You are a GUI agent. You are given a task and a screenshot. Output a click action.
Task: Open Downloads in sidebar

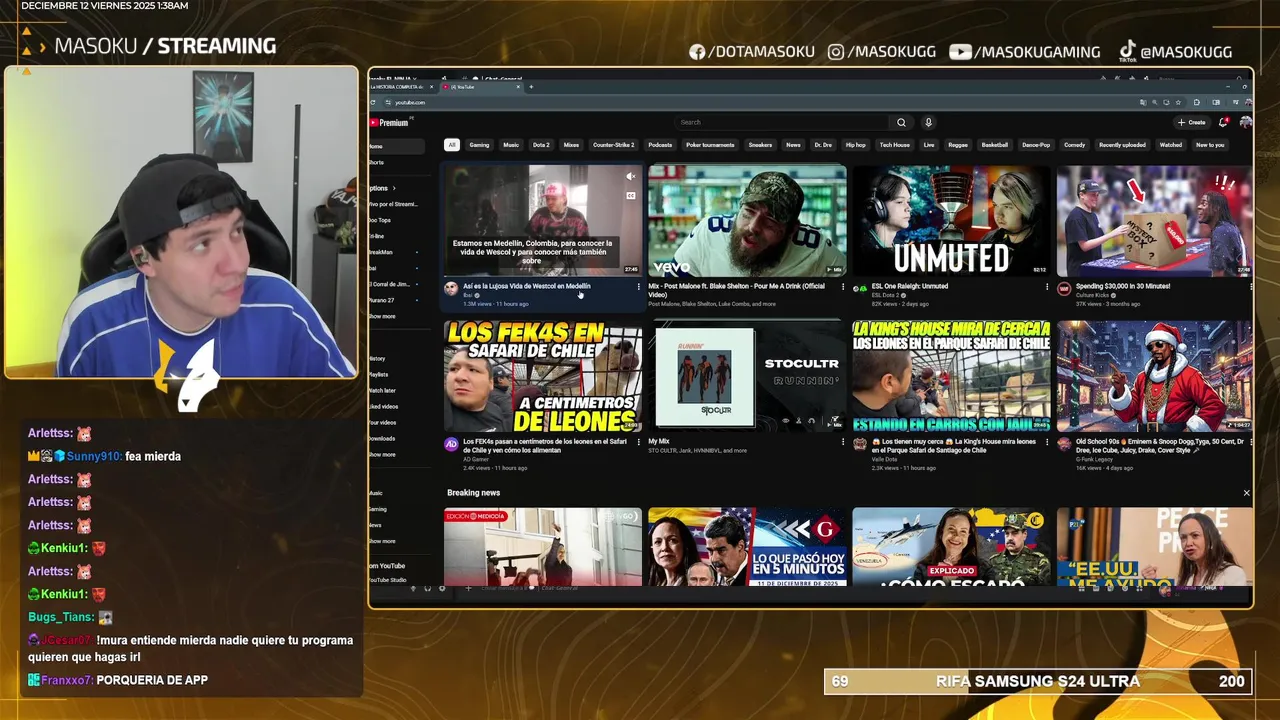coord(382,438)
